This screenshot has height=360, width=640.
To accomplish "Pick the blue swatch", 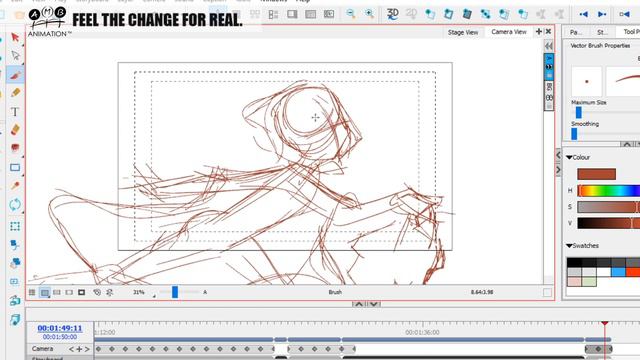I will 618,272.
